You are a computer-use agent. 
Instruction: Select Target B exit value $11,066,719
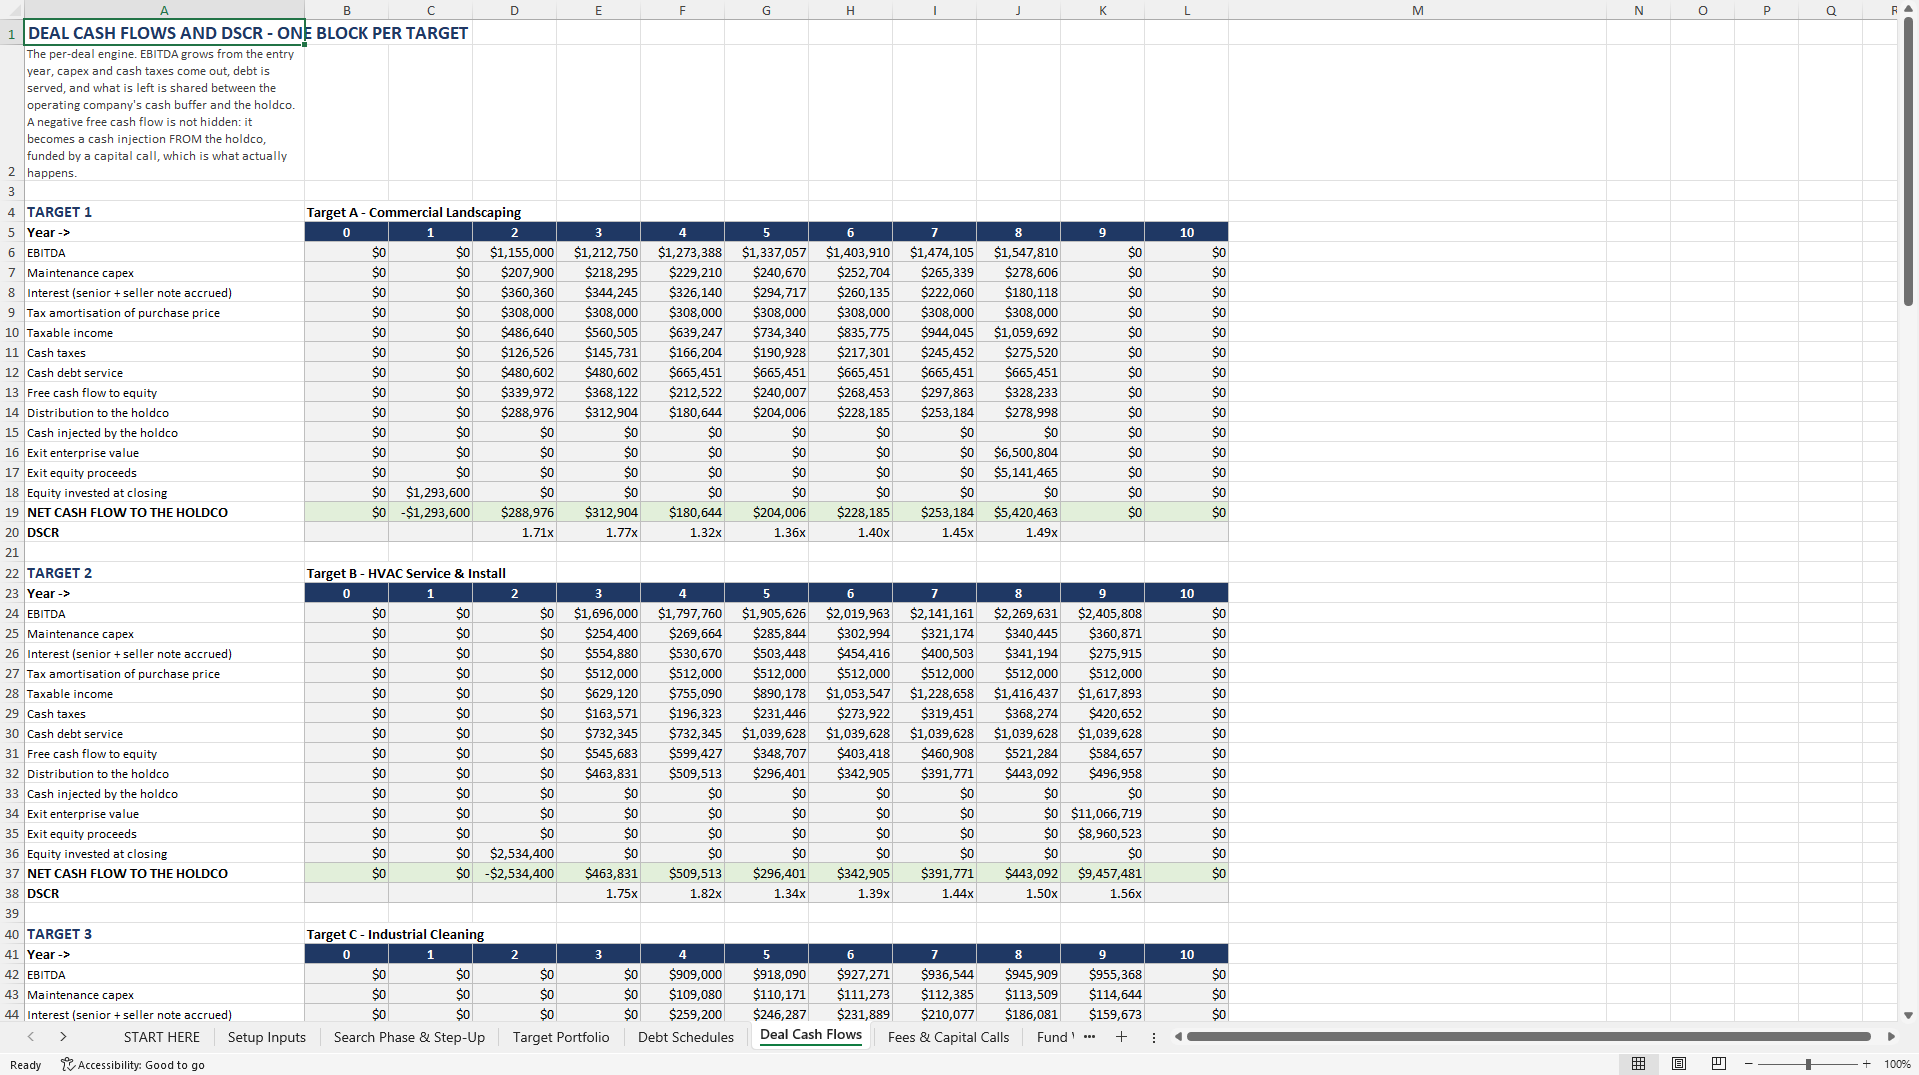[x=1102, y=813]
